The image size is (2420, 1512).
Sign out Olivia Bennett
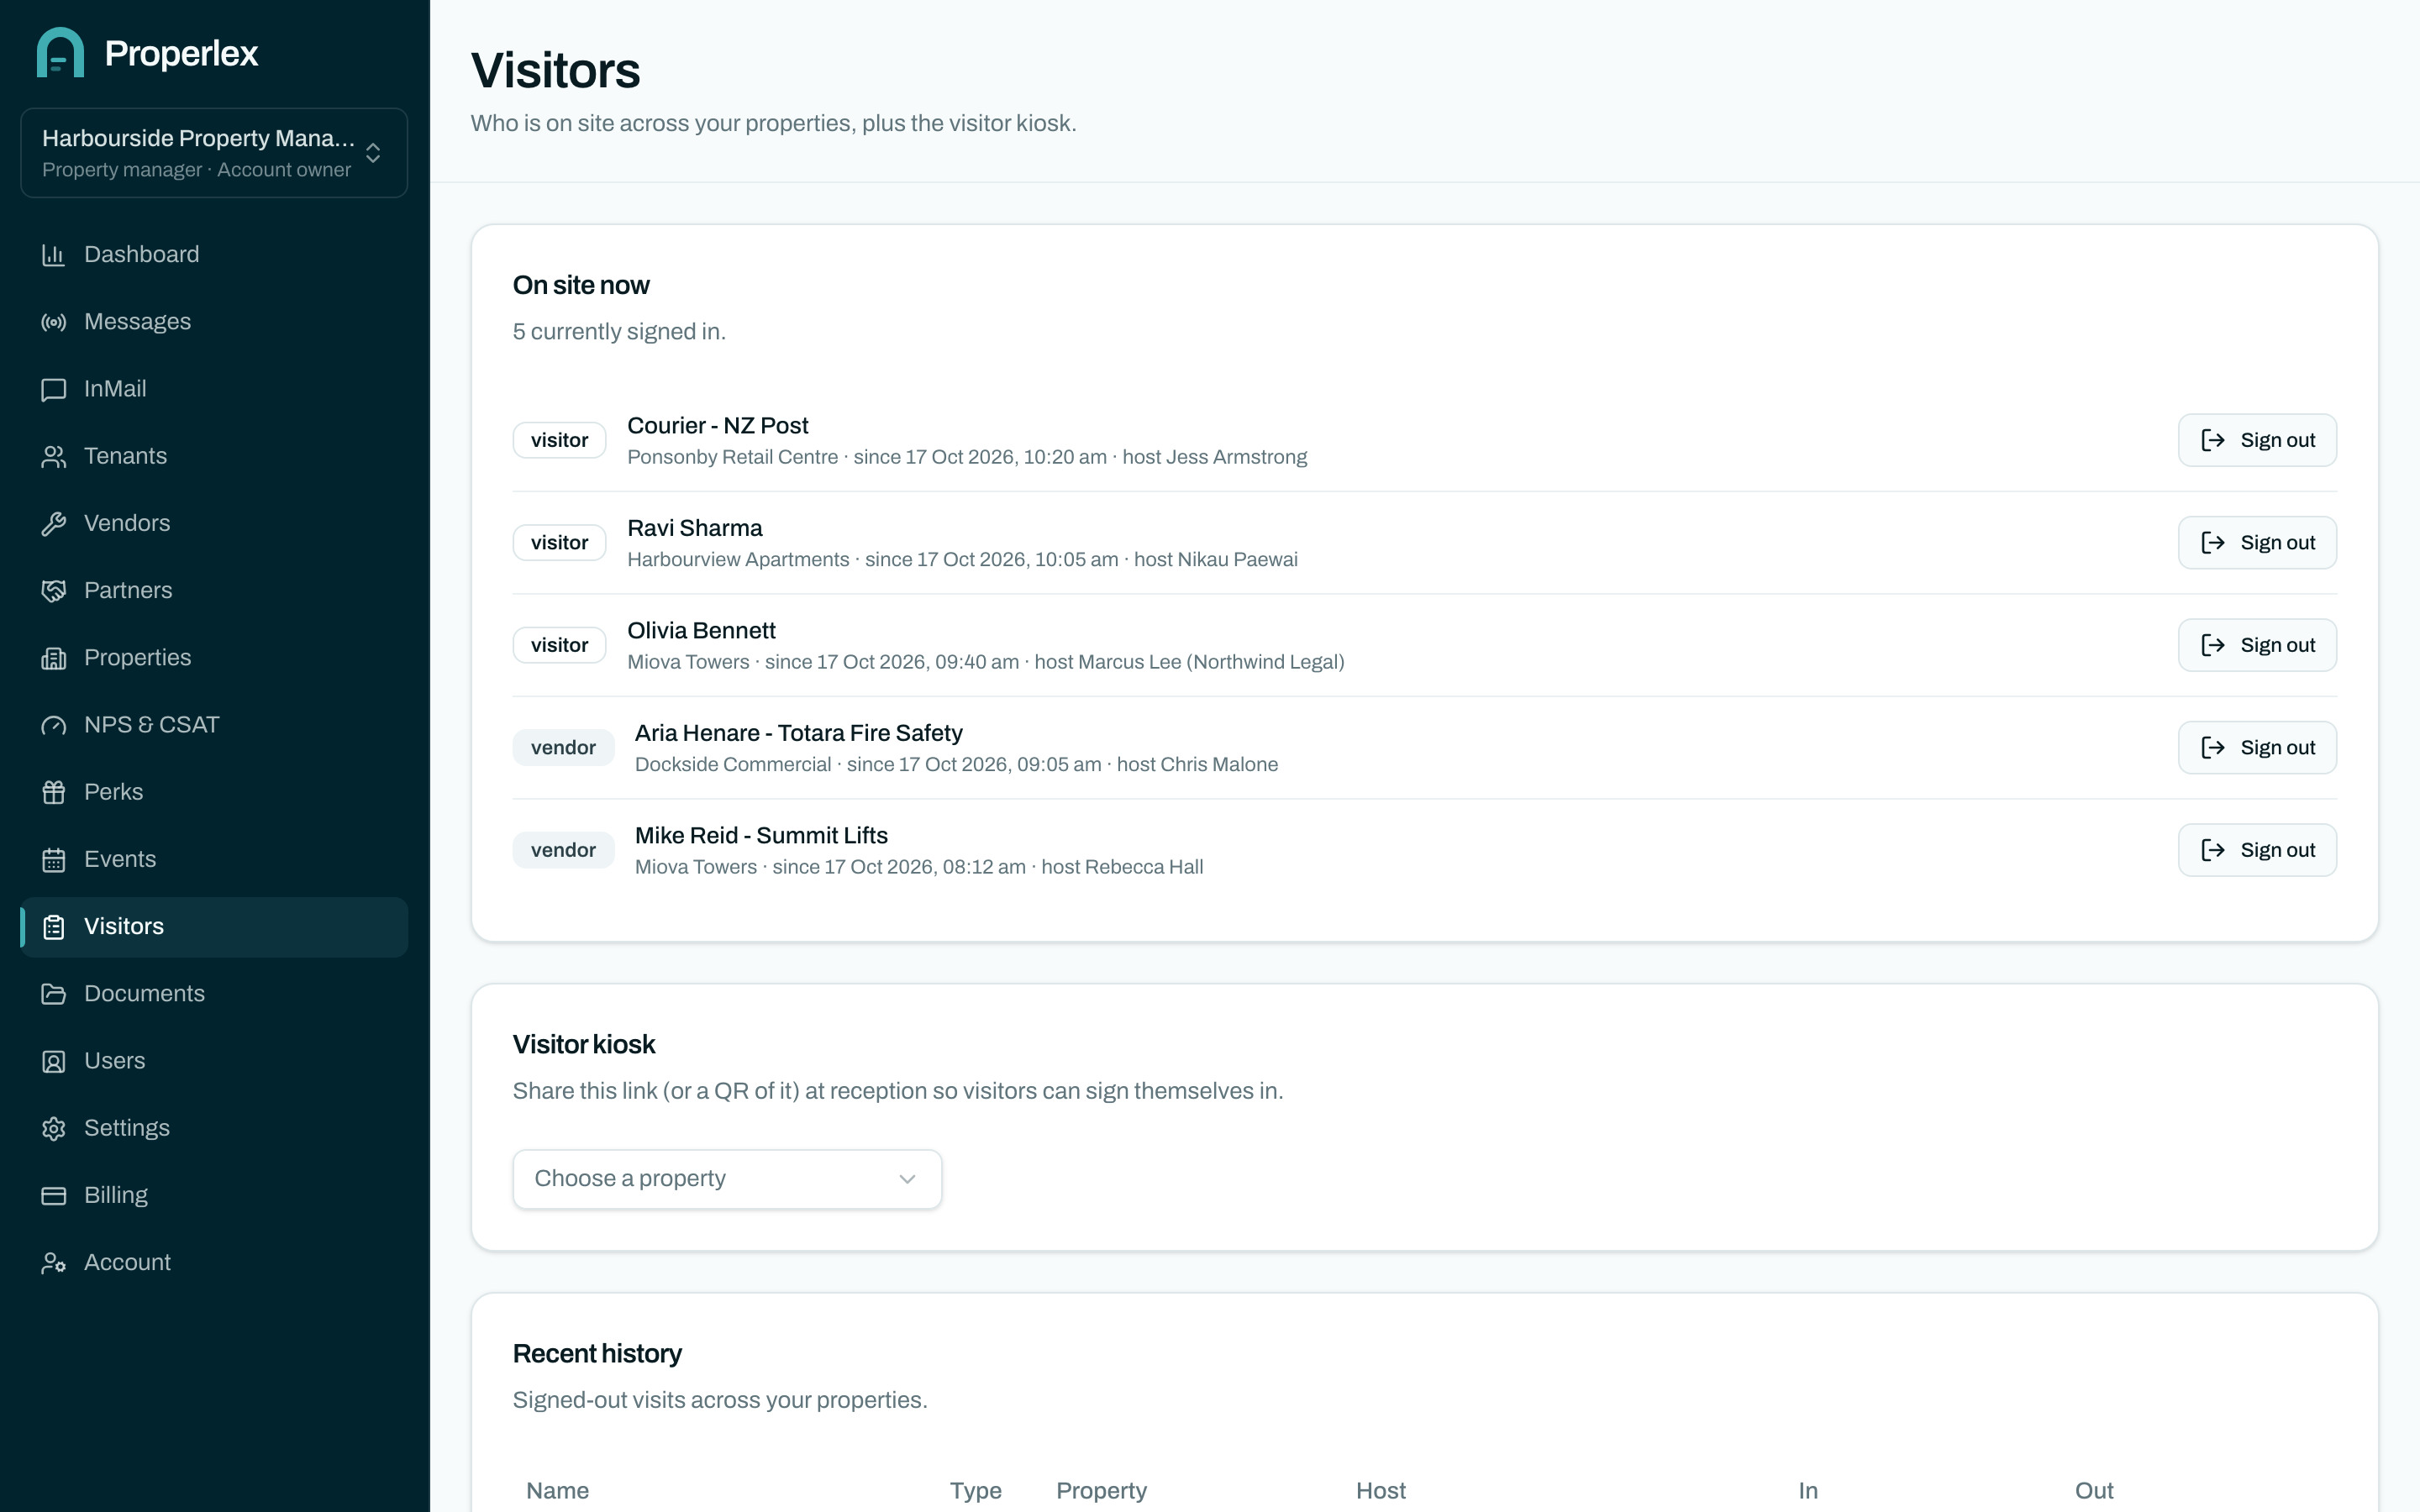coord(2257,645)
